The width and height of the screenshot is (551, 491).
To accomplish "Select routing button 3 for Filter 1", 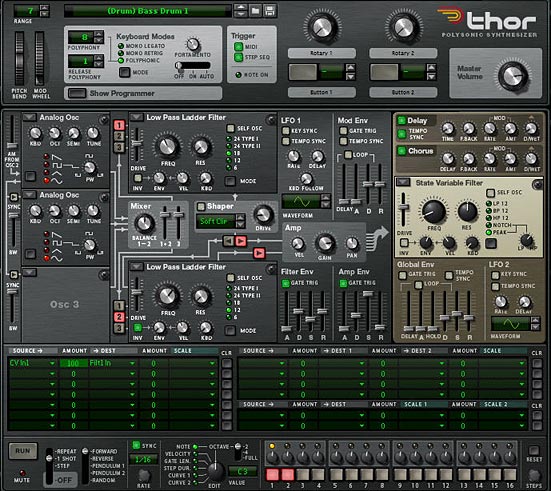I will pyautogui.click(x=119, y=147).
